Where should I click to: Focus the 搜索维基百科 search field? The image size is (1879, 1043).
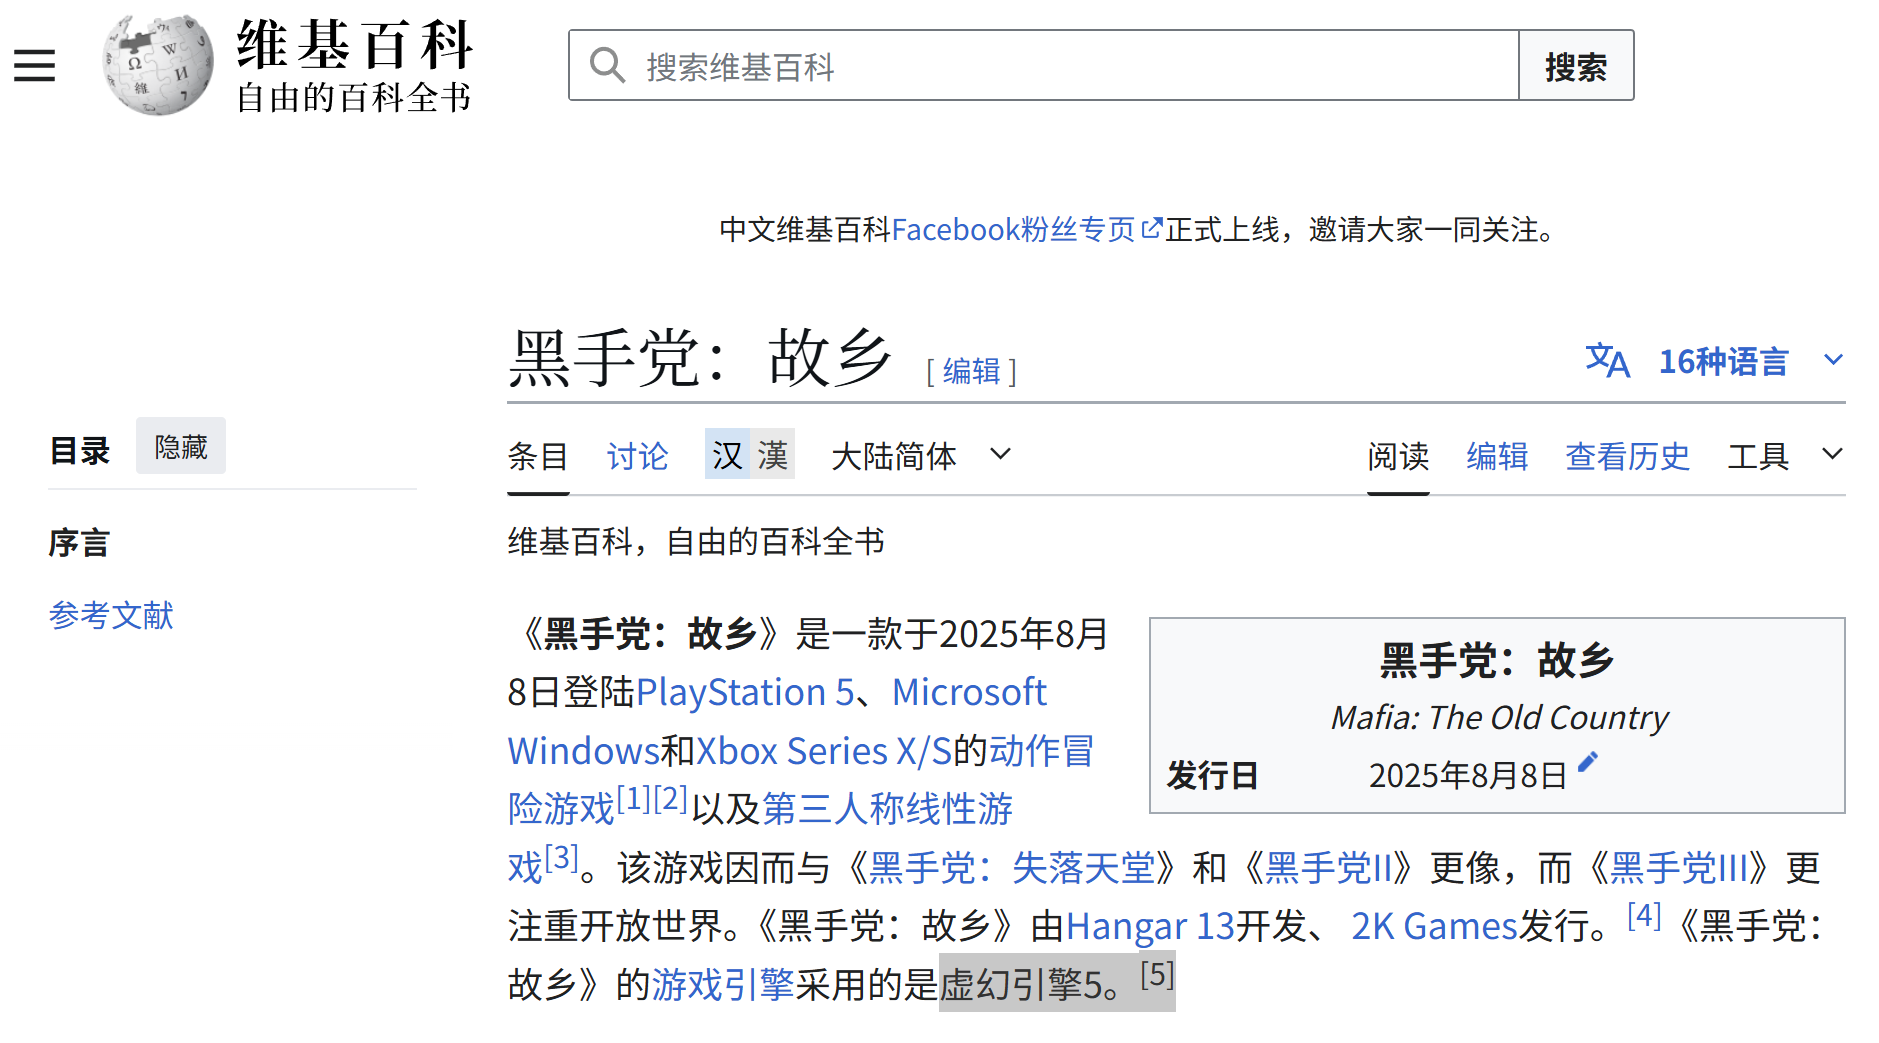tap(1044, 65)
